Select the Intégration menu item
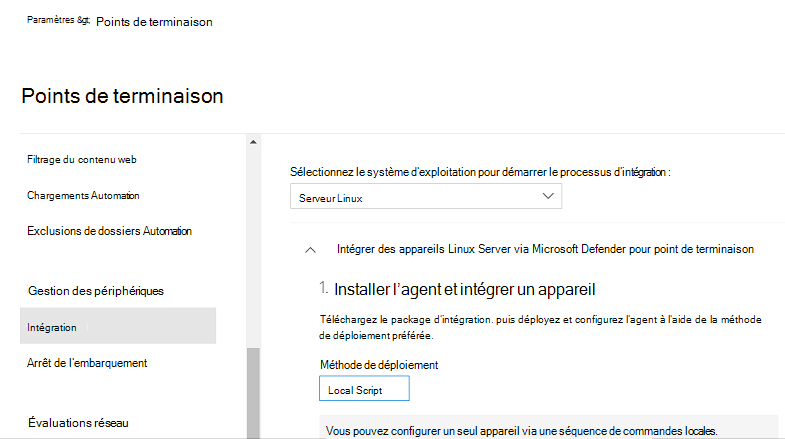Viewport: 785px width, 439px height. [118, 326]
